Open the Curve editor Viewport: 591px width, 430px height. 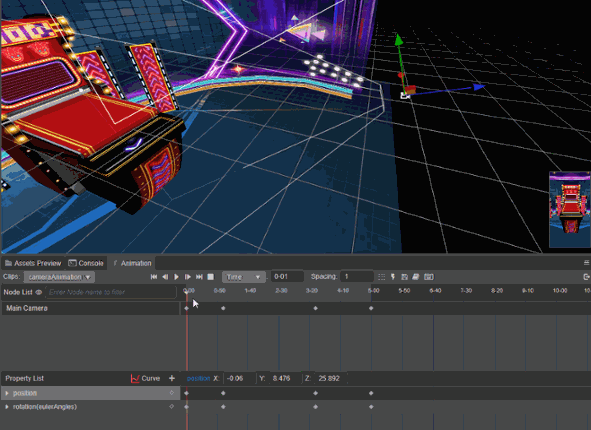point(145,378)
